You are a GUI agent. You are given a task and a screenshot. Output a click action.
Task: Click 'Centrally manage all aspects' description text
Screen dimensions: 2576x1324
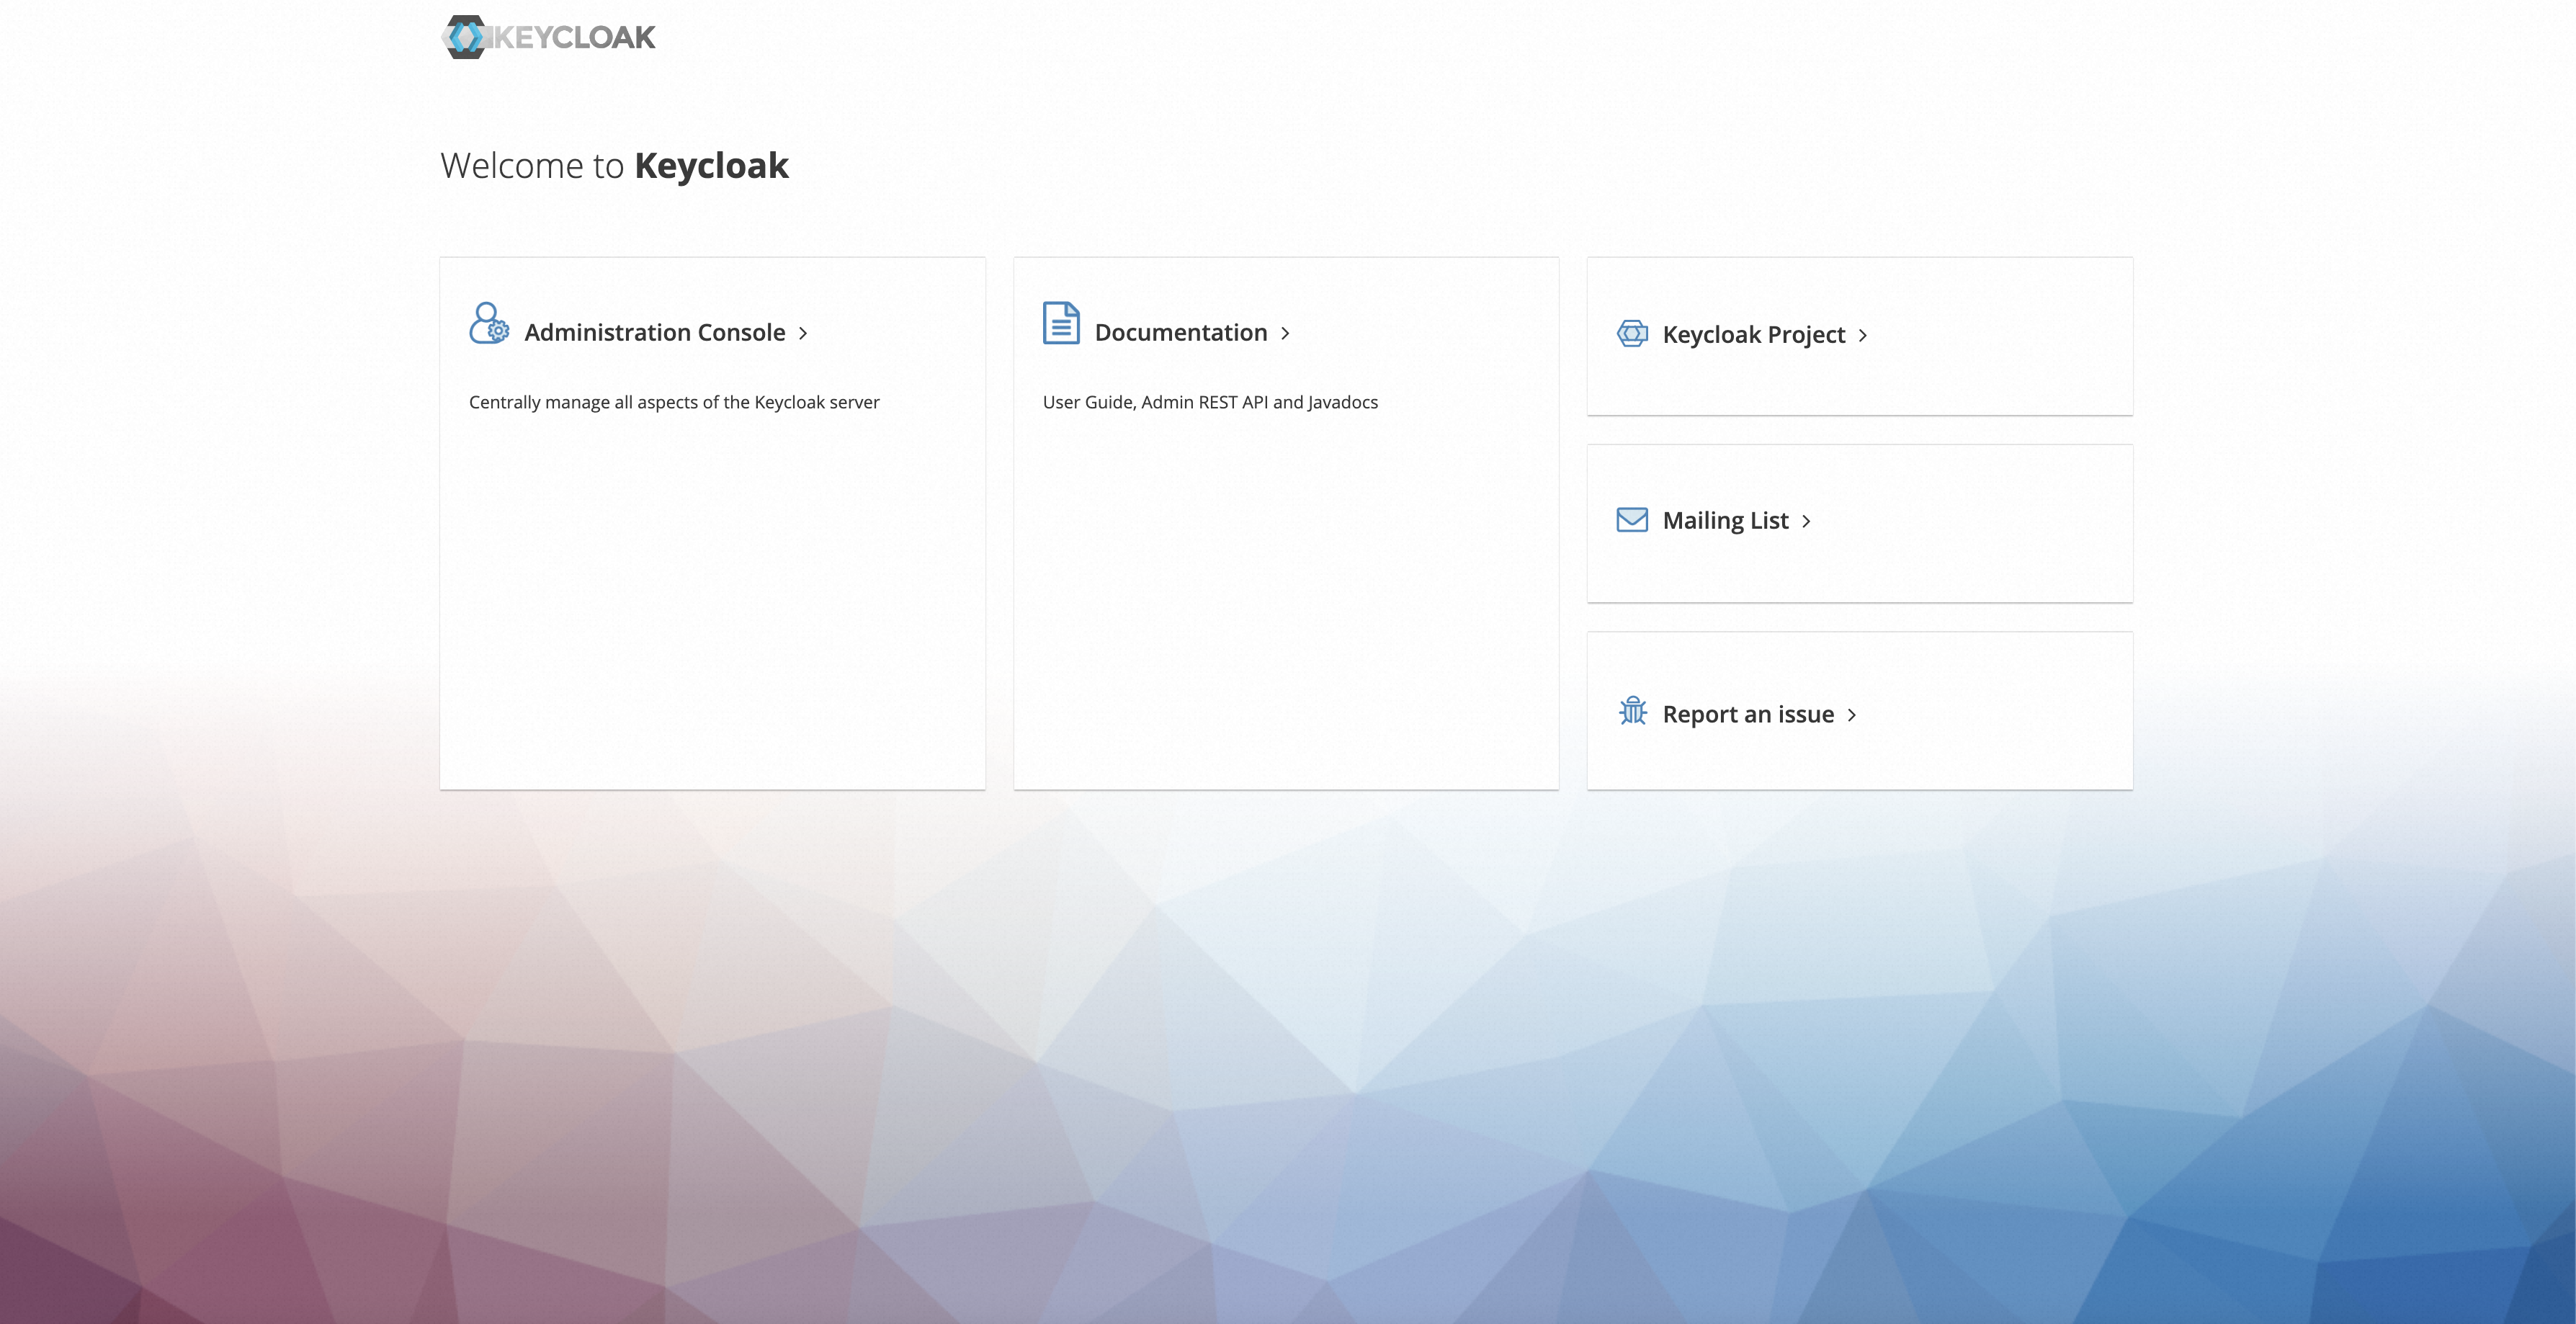click(x=674, y=402)
